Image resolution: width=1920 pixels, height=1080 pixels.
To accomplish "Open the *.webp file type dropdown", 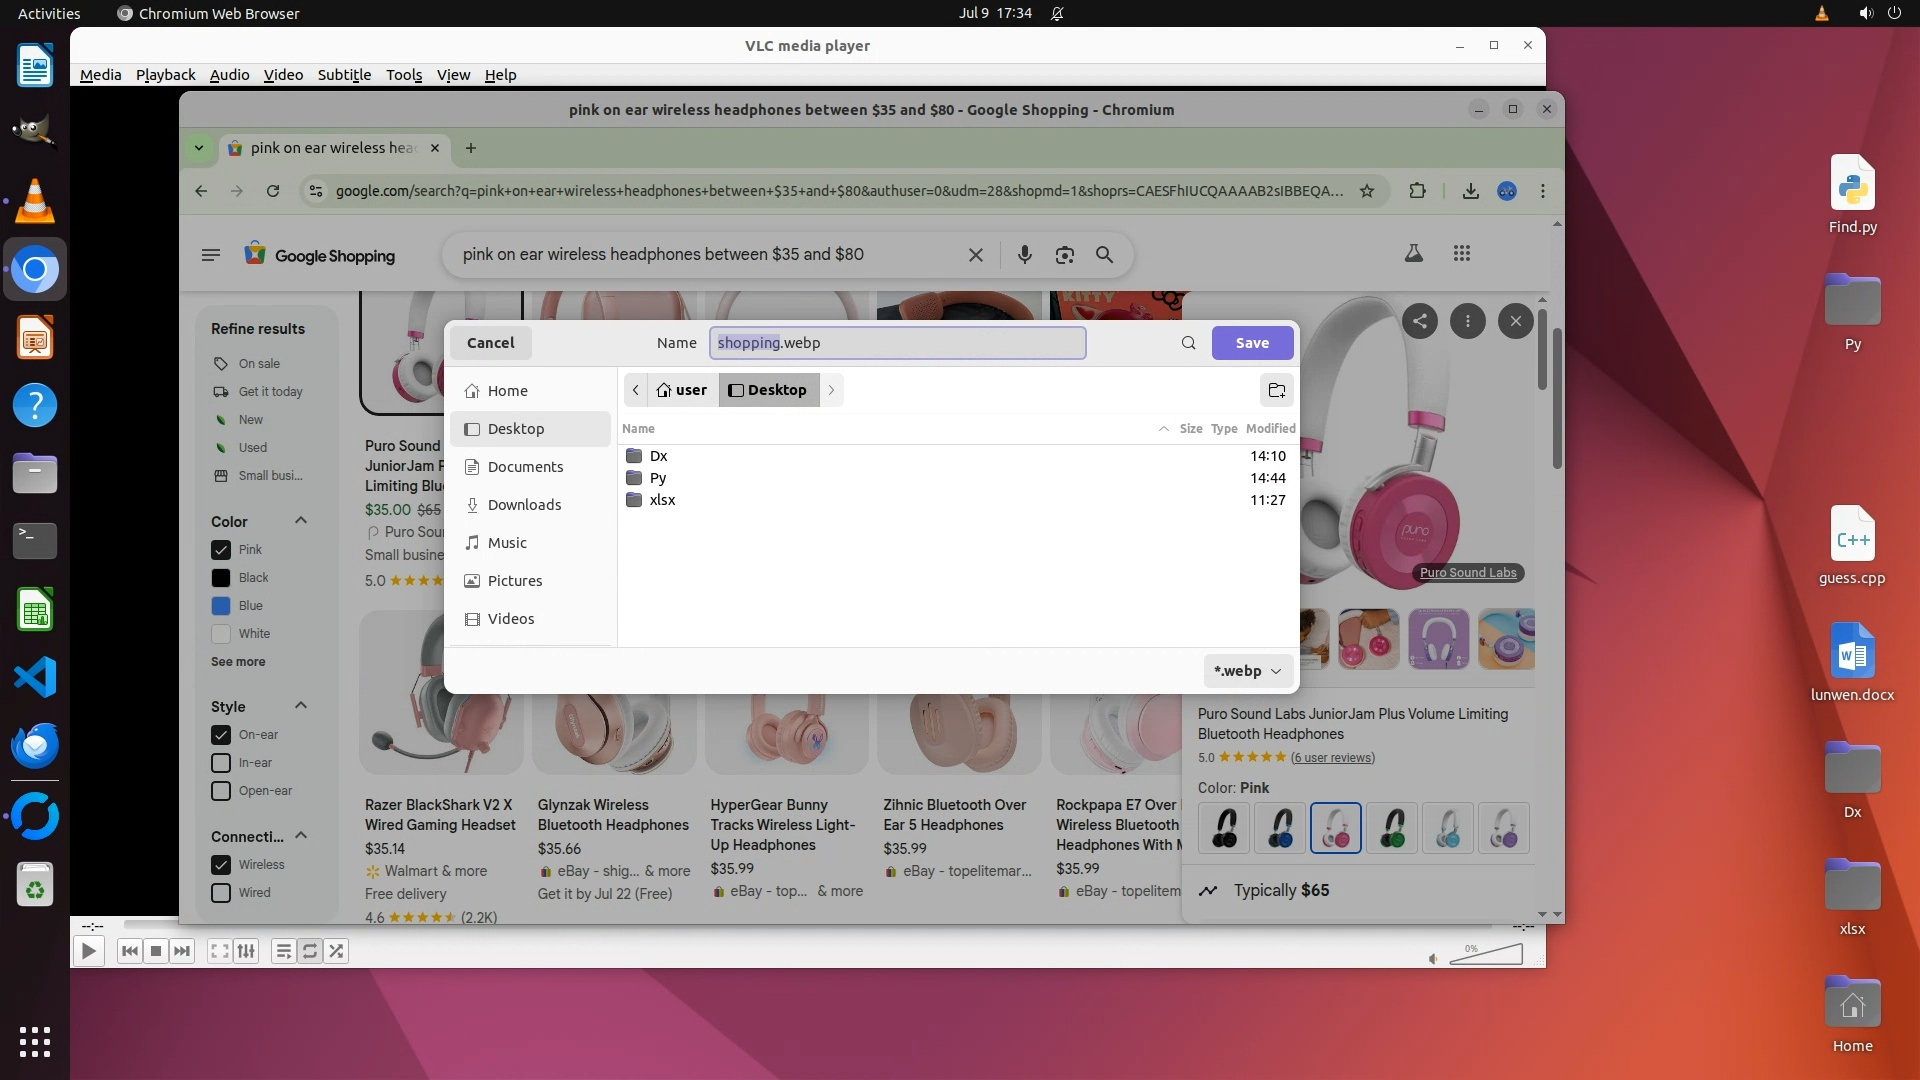I will [1247, 671].
